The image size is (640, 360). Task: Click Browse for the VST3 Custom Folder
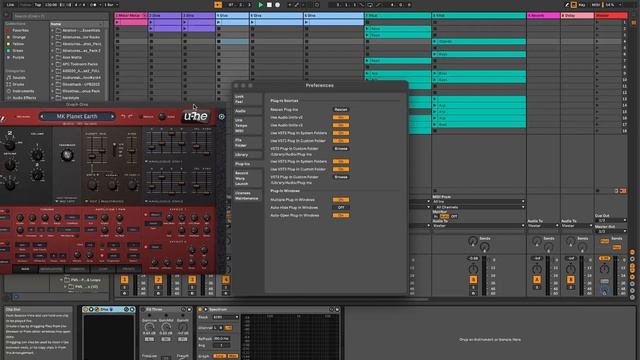(x=340, y=177)
